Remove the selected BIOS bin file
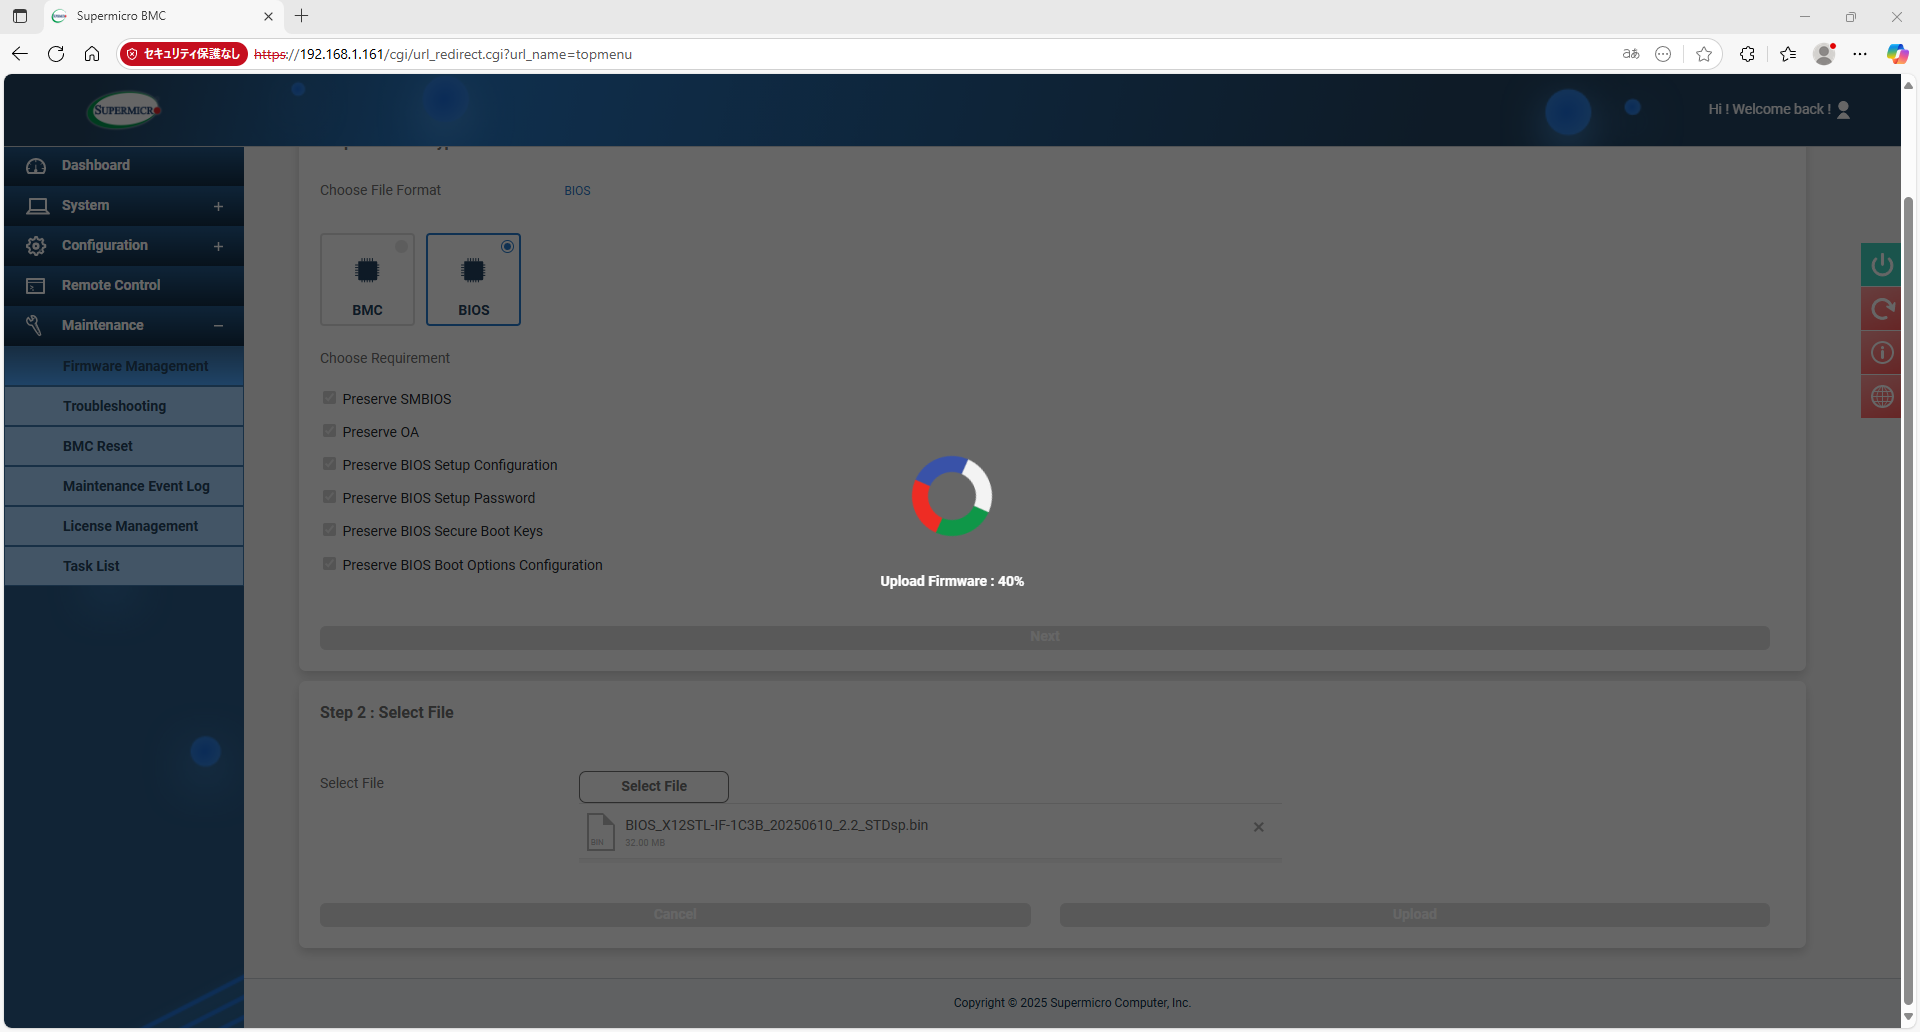Viewport: 1920px width, 1032px height. tap(1258, 827)
